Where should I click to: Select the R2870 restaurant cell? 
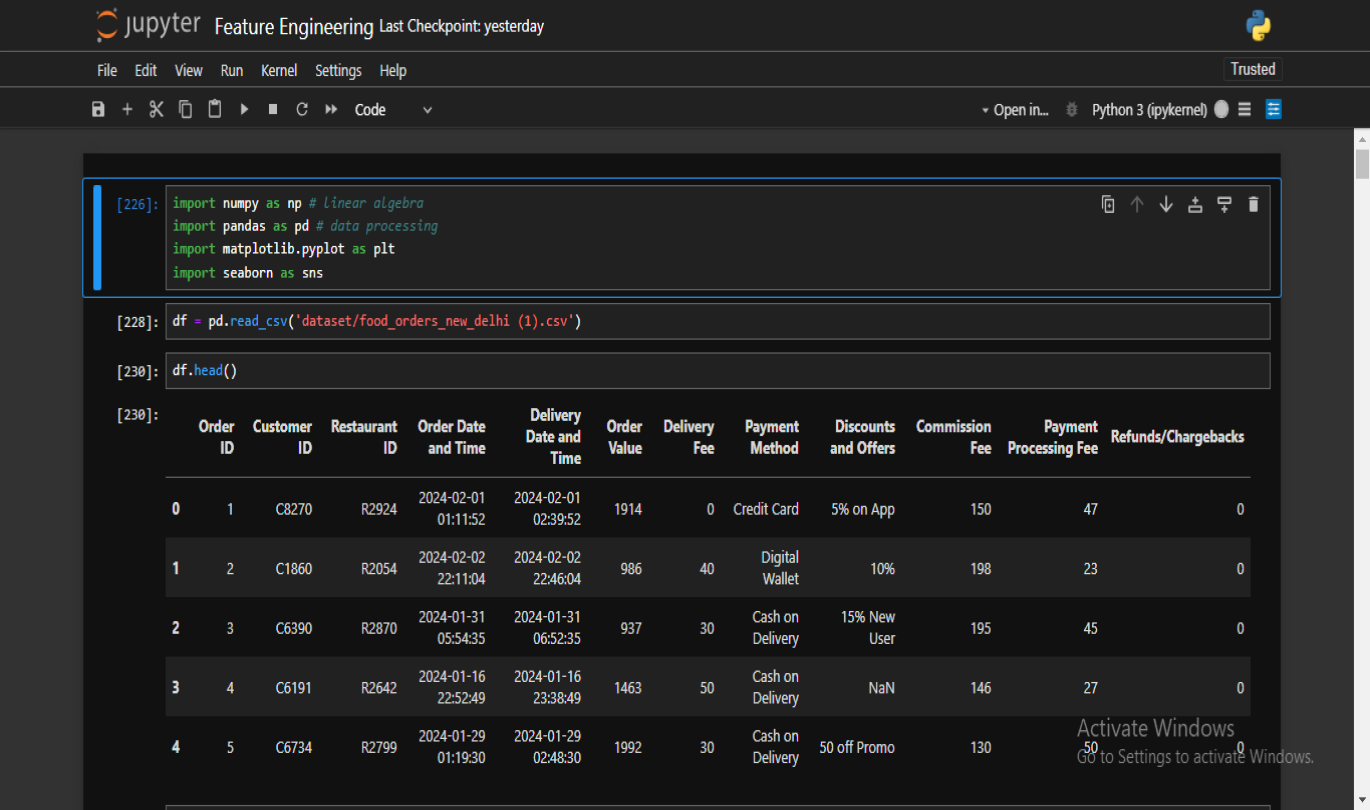coord(379,629)
